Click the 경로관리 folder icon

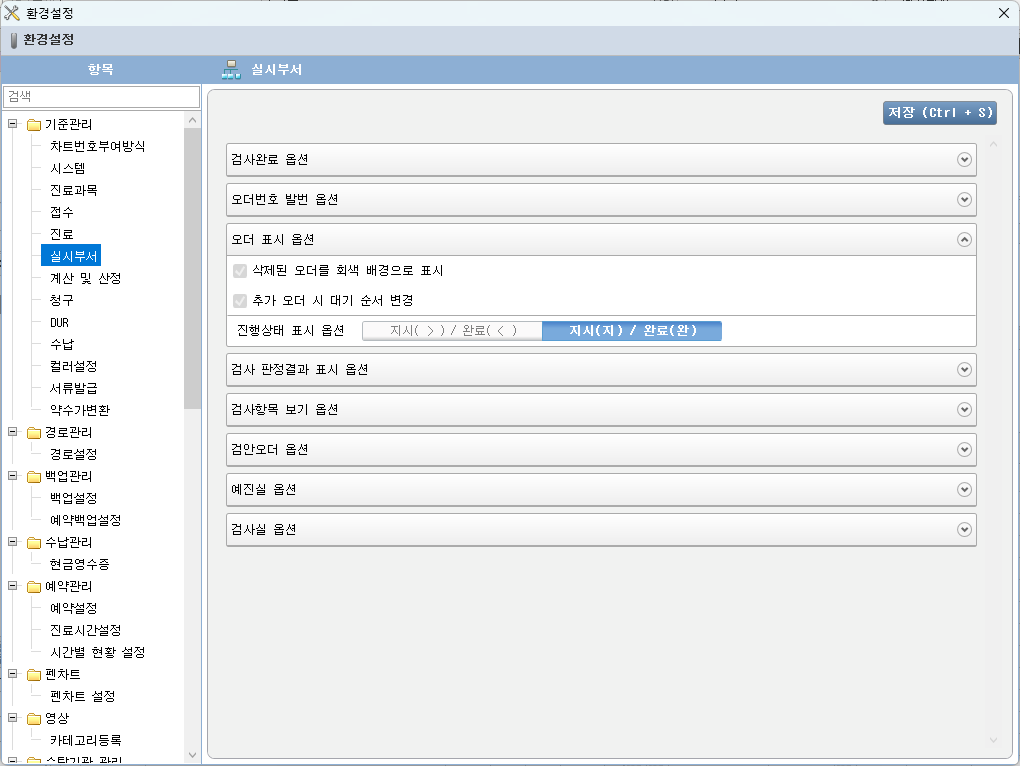click(x=34, y=433)
